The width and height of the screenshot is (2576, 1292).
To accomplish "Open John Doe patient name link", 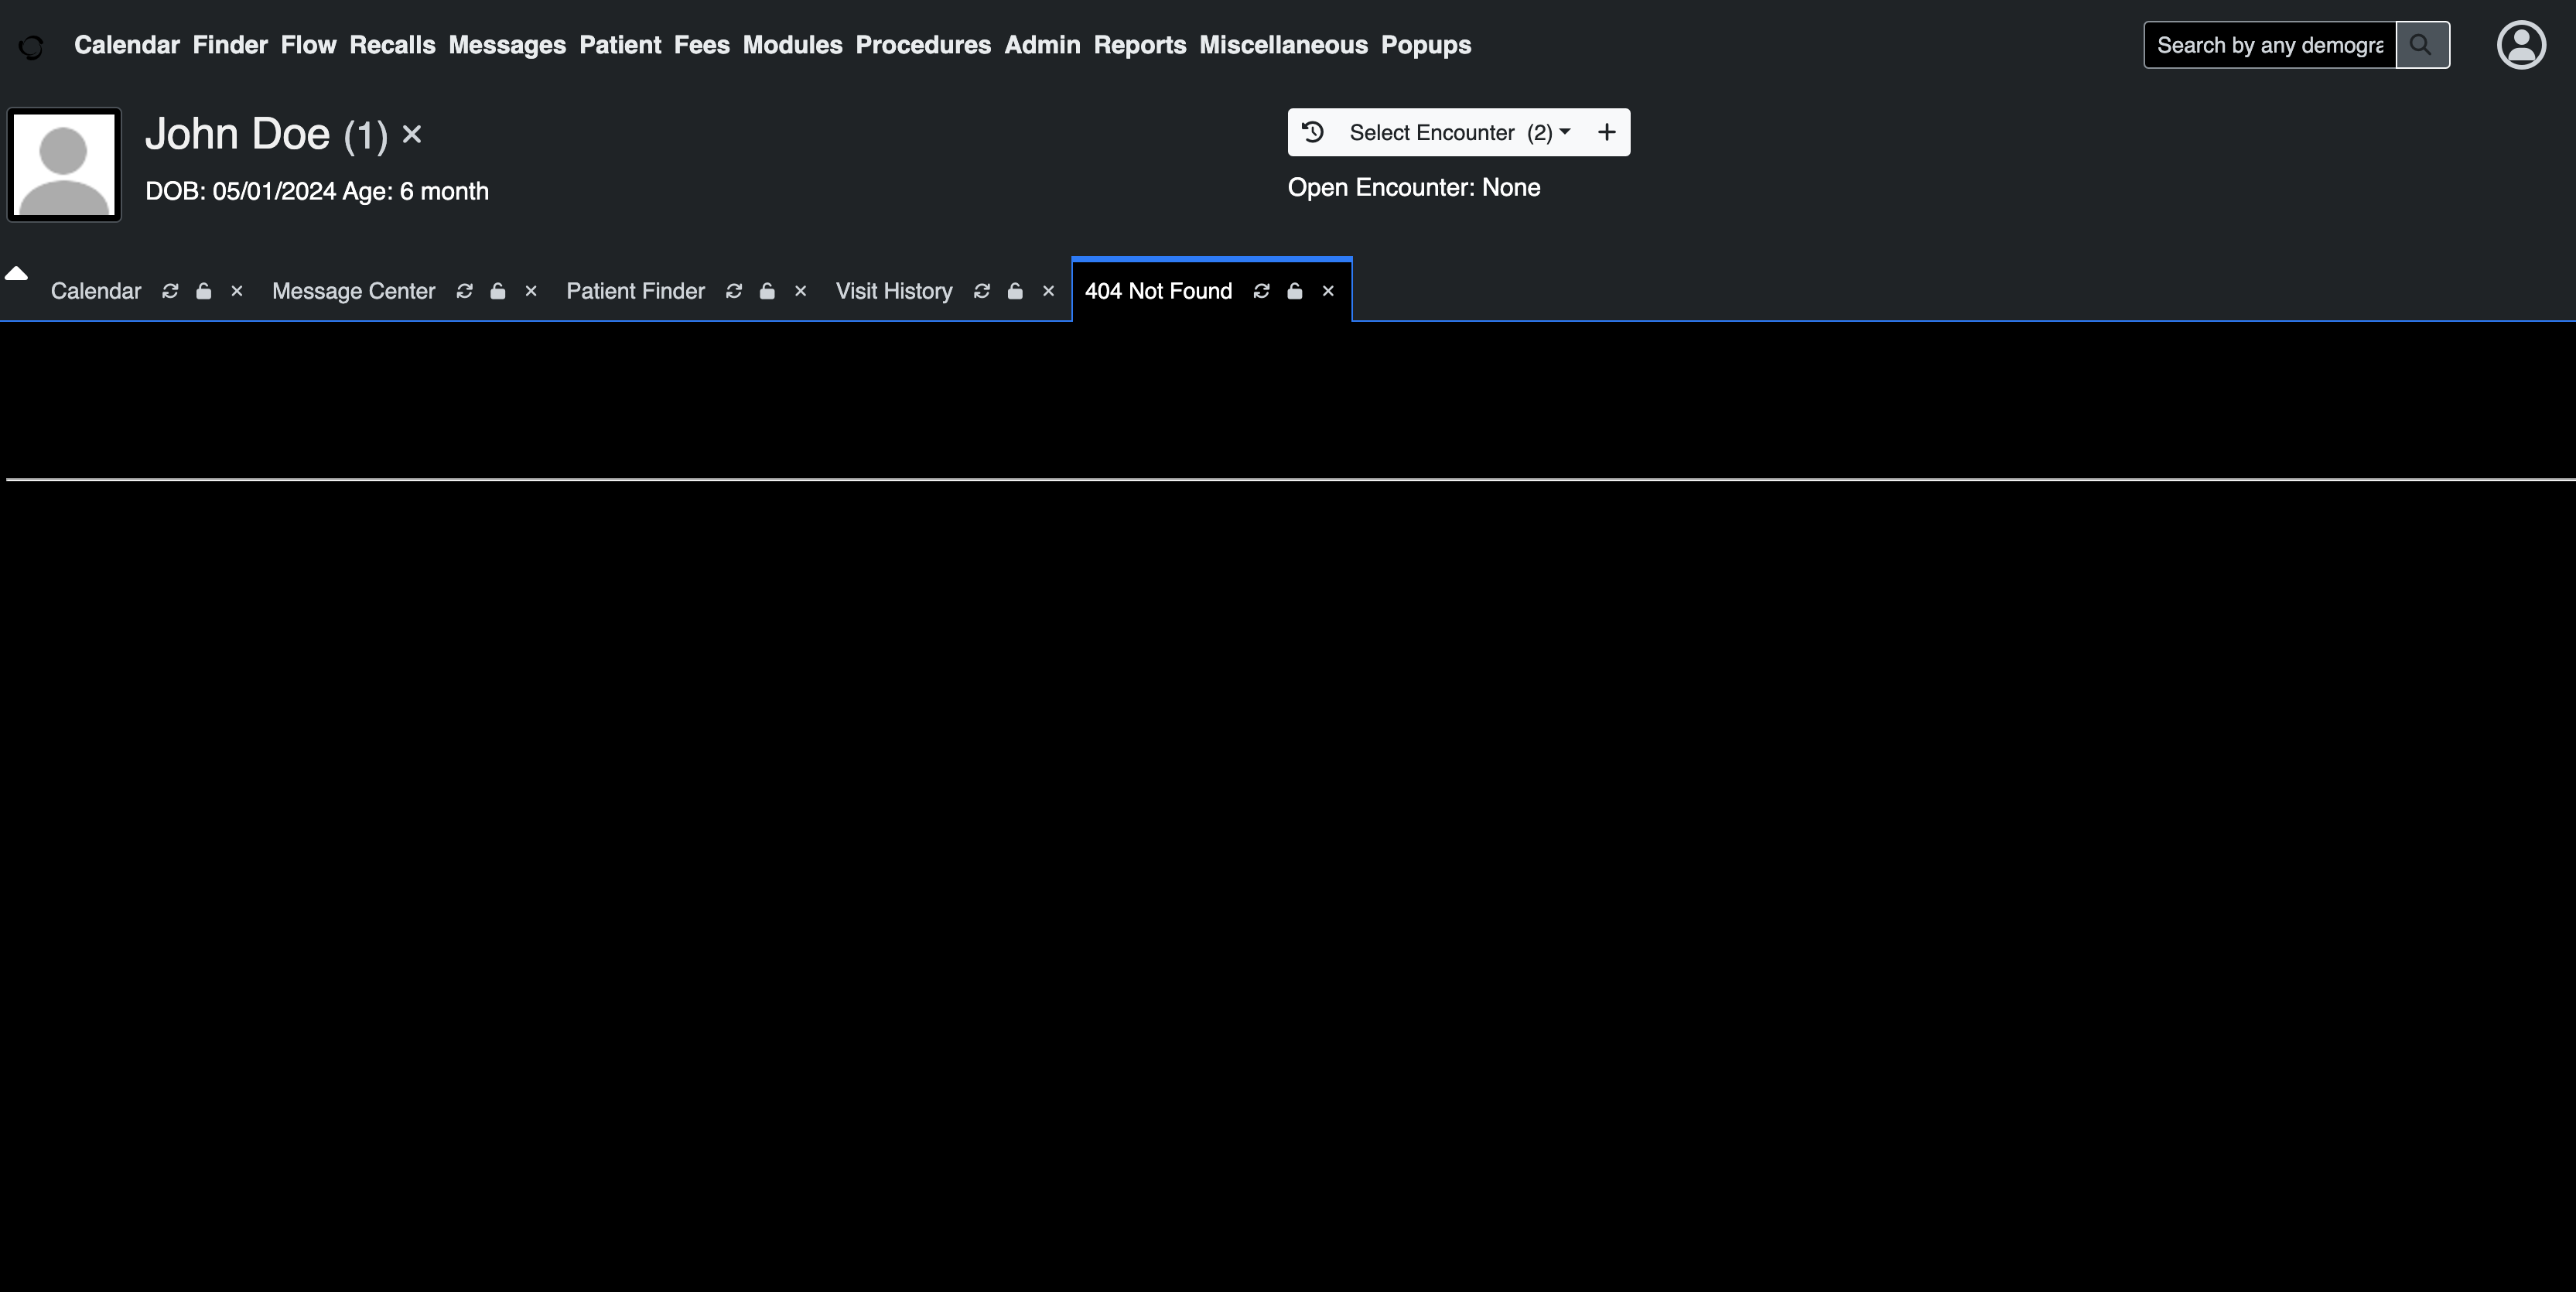I will tap(237, 133).
